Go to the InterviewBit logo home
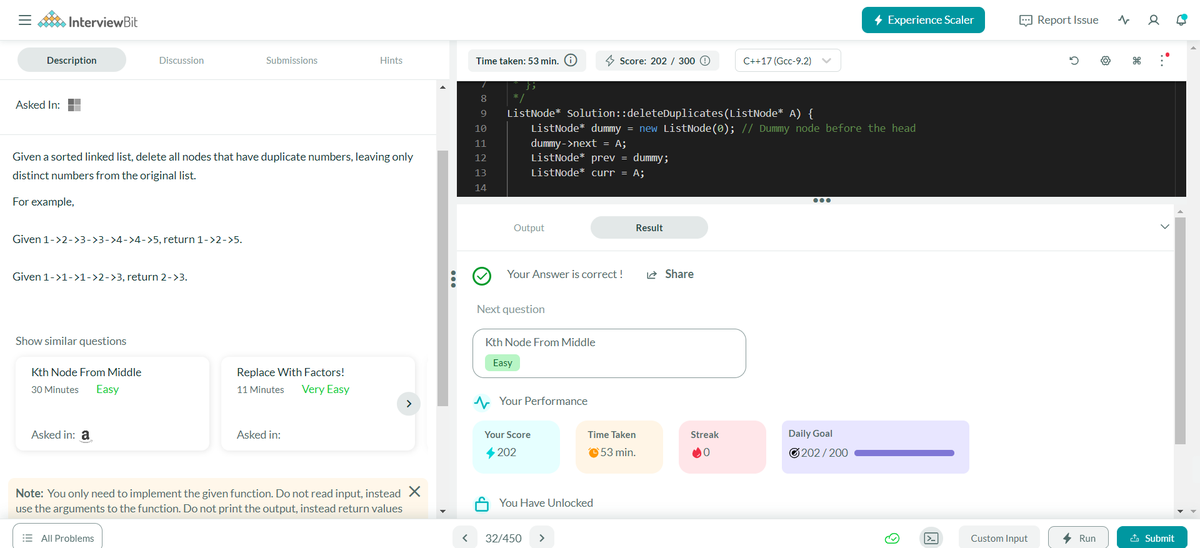The height and width of the screenshot is (548, 1200). coord(87,22)
